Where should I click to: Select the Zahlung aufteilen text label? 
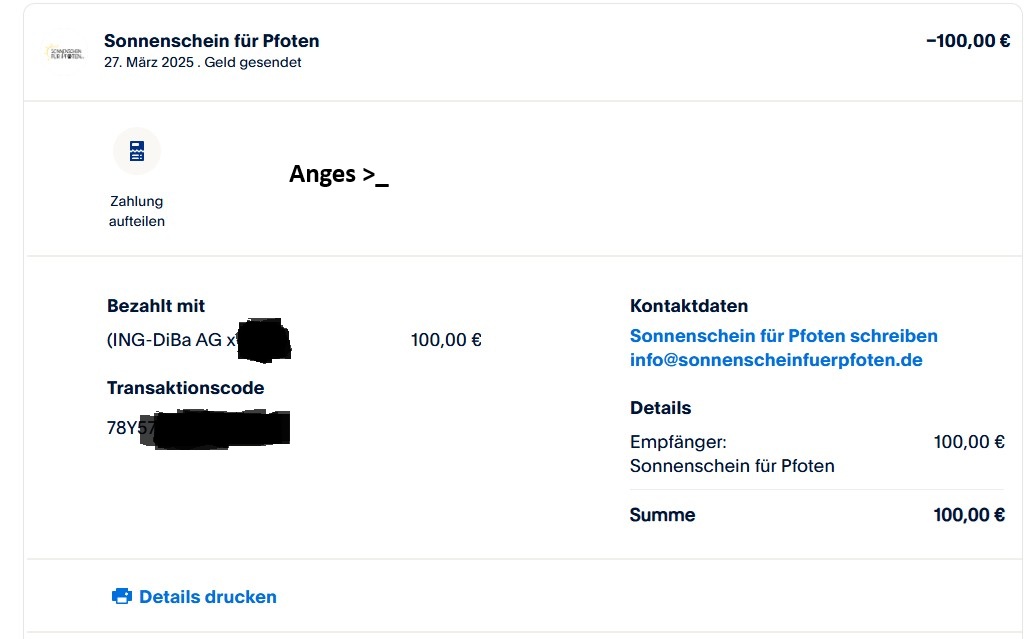pyautogui.click(x=137, y=211)
